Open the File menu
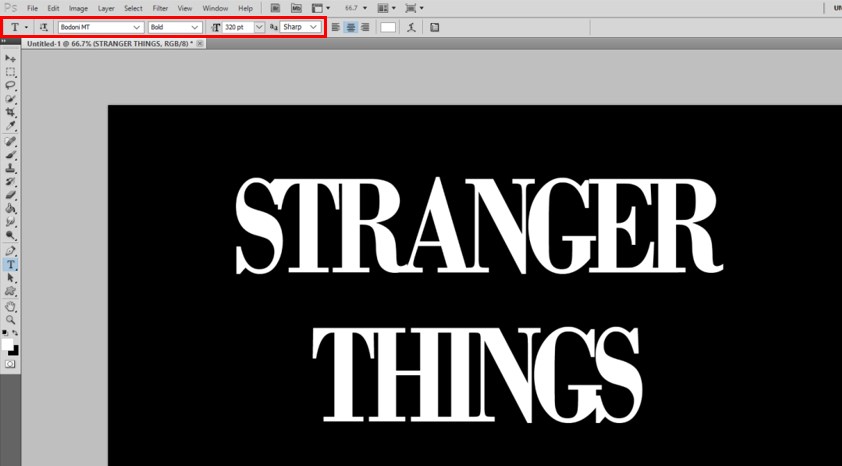The width and height of the screenshot is (842, 466). coord(32,9)
